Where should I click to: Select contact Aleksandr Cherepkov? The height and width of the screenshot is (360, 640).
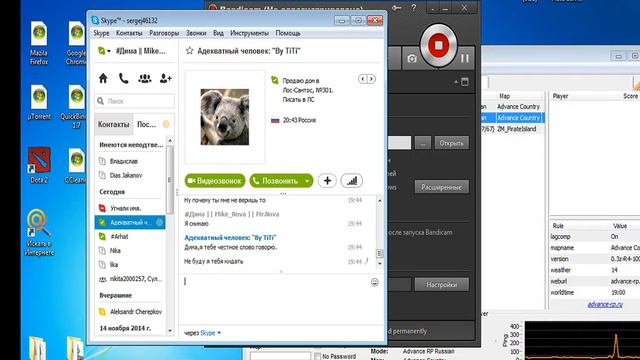point(131,312)
